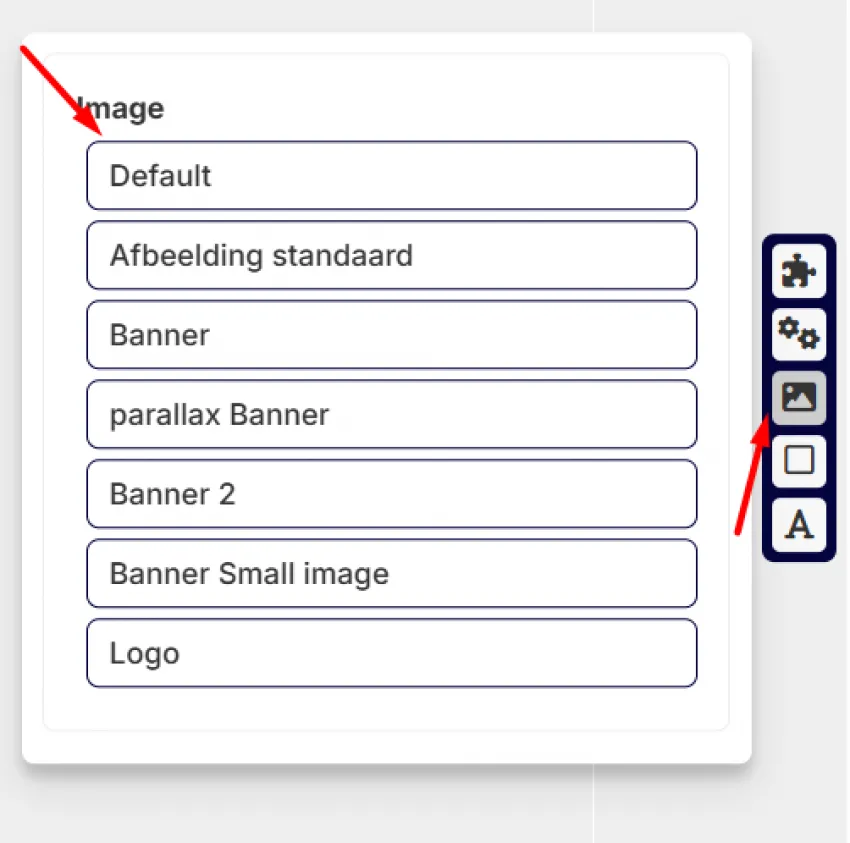Screen dimensions: 850x843
Task: Apply the Default preset under Image
Action: click(391, 175)
